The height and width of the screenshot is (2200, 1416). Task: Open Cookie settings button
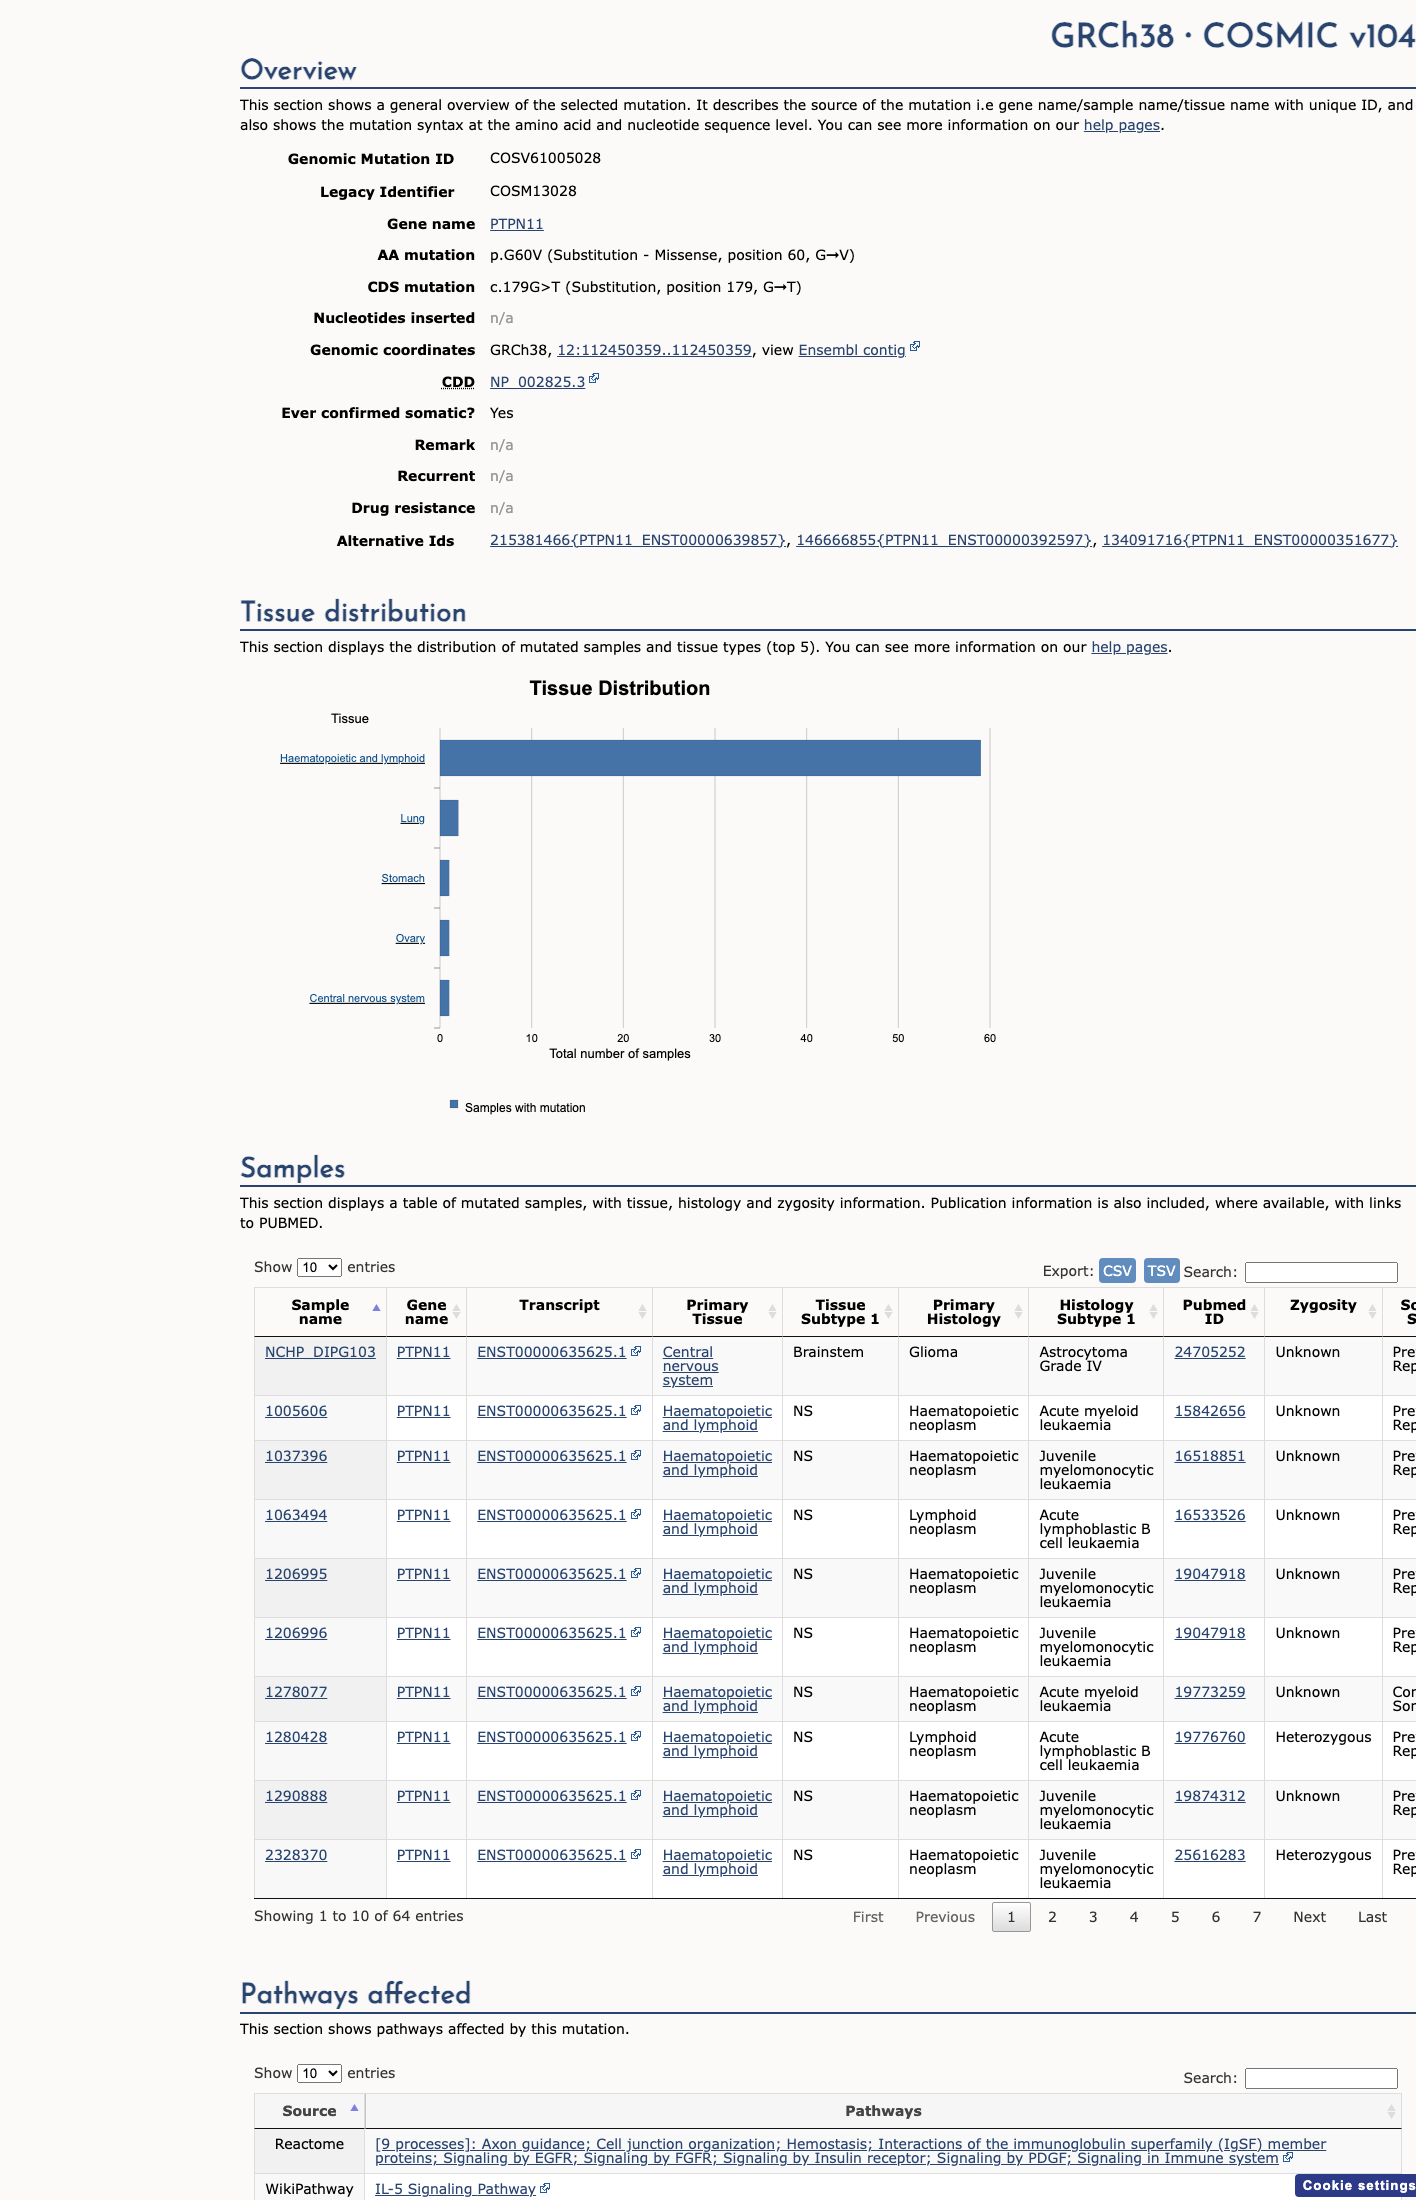1357,2185
